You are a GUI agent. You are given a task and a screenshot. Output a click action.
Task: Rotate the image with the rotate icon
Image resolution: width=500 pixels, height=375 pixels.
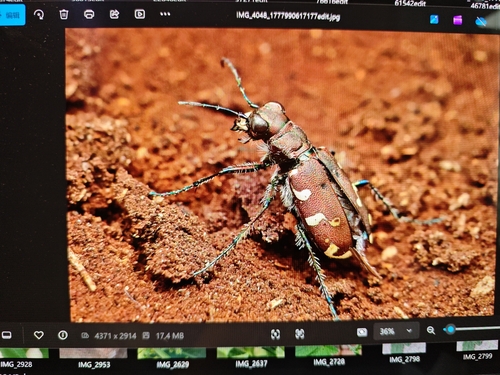tap(39, 15)
